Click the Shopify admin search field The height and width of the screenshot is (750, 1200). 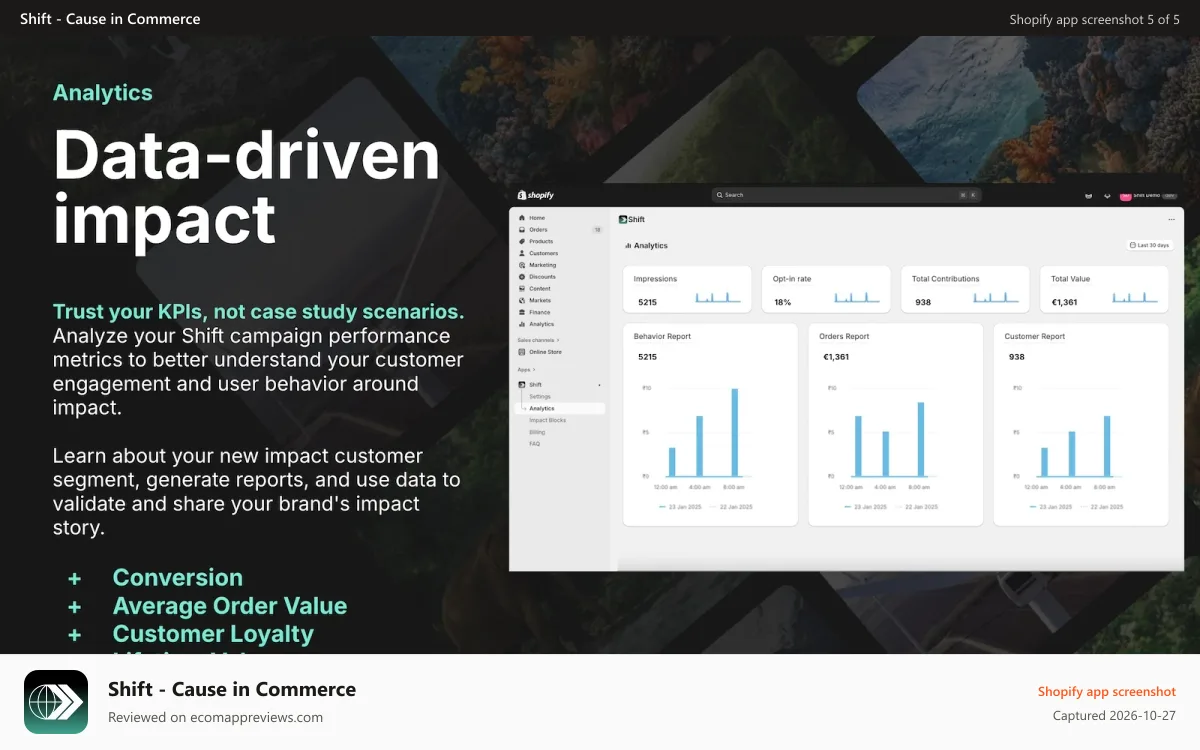846,195
